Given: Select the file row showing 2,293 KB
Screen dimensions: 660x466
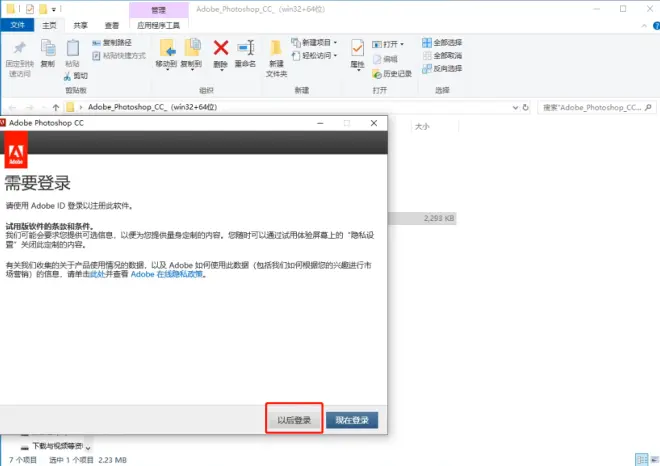Looking at the screenshot, I should coord(422,218).
